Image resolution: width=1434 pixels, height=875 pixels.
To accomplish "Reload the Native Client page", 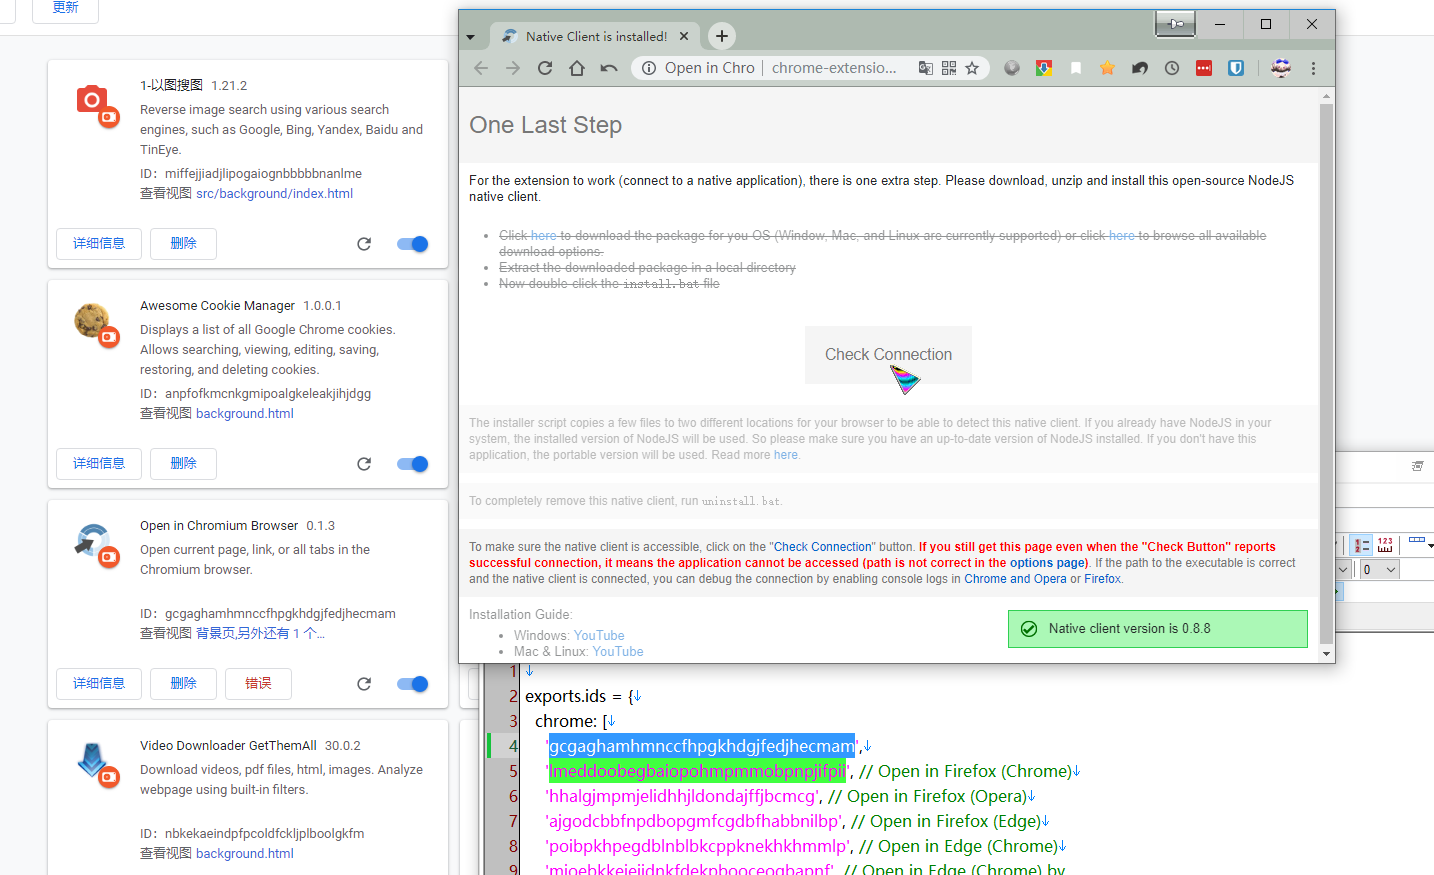I will [x=545, y=68].
